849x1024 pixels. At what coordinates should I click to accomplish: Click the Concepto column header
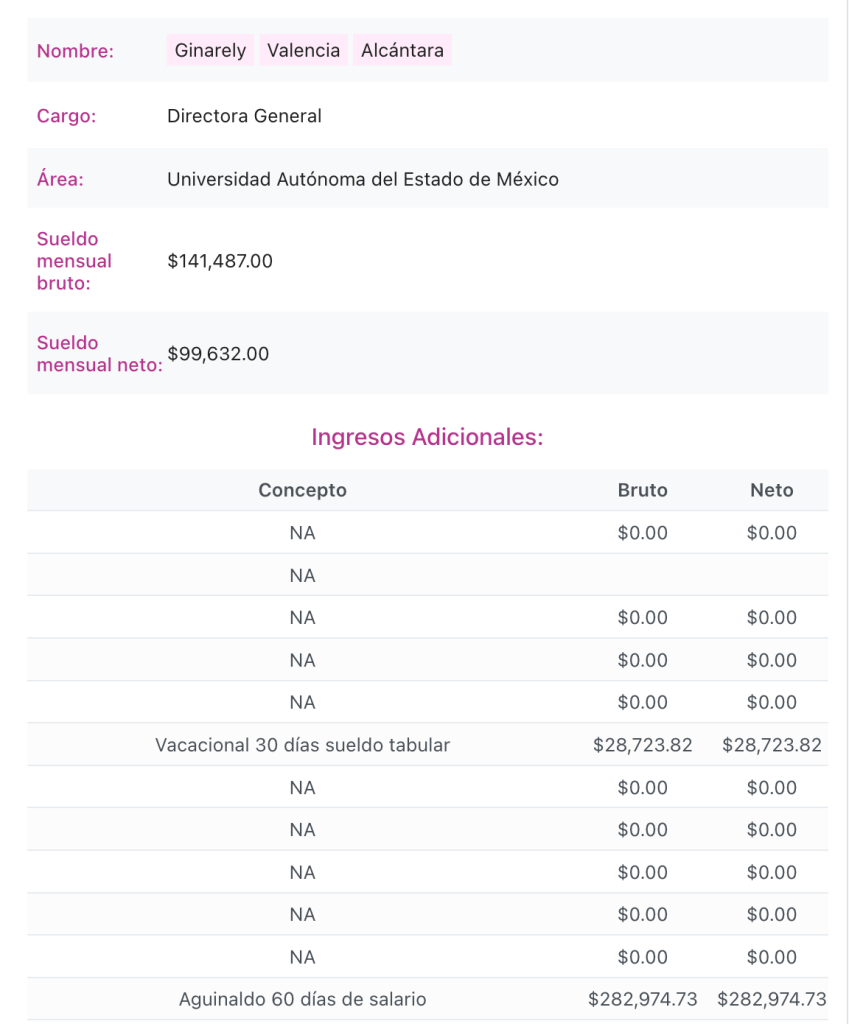click(x=302, y=490)
